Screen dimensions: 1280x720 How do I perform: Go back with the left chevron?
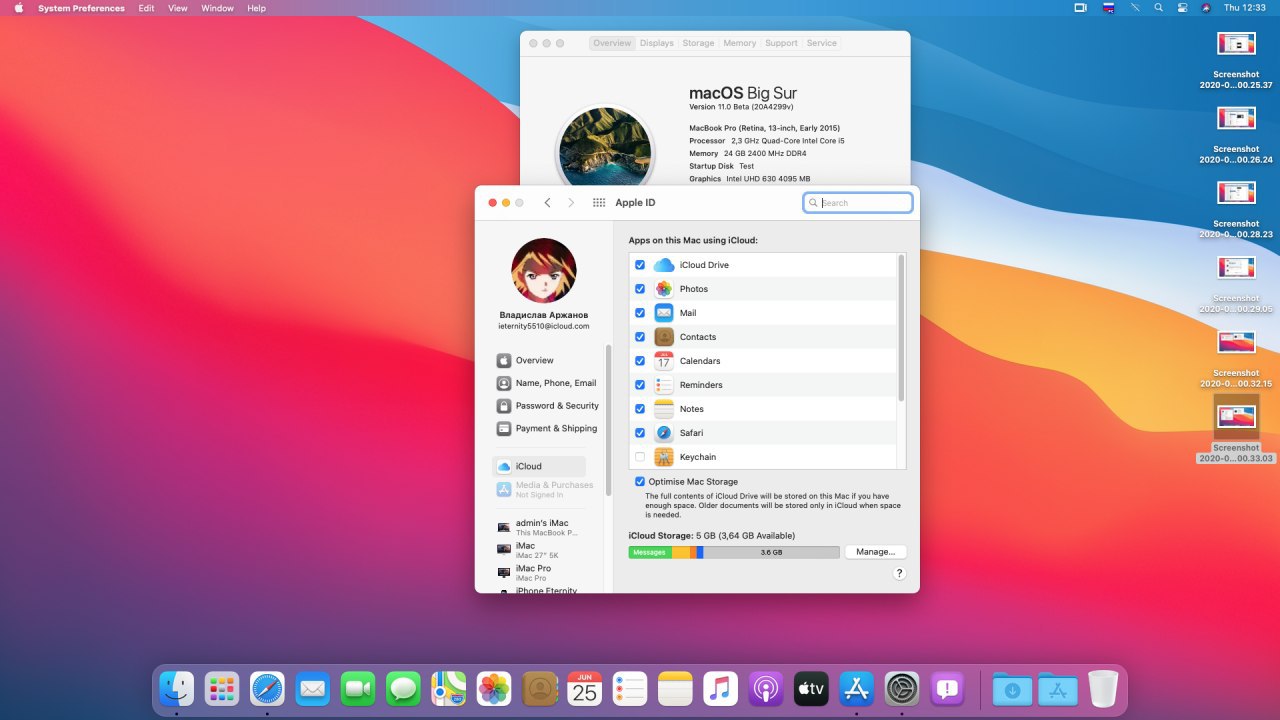pos(547,202)
